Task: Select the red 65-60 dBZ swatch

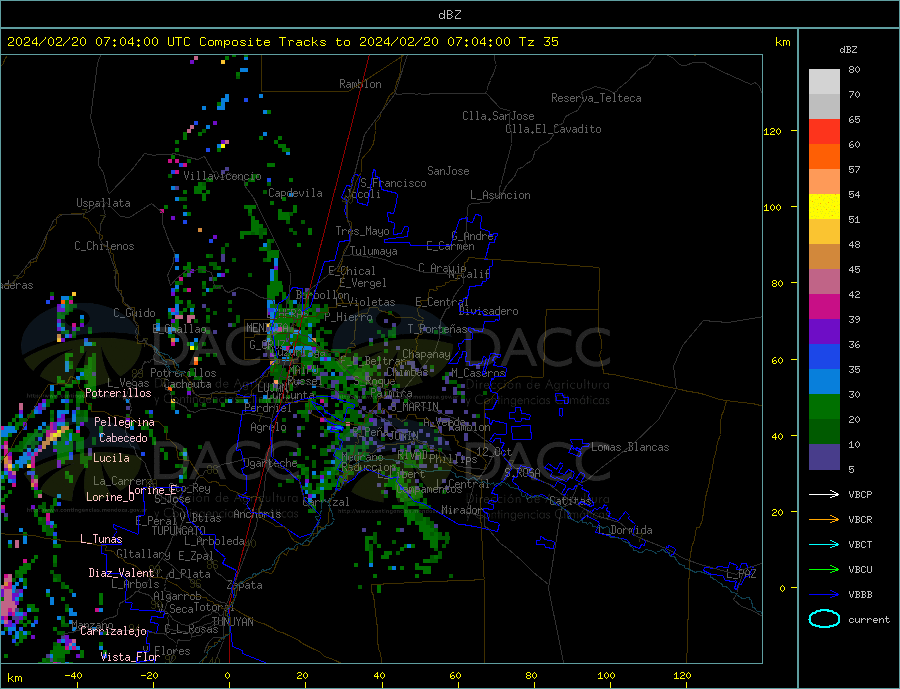Action: [x=825, y=131]
